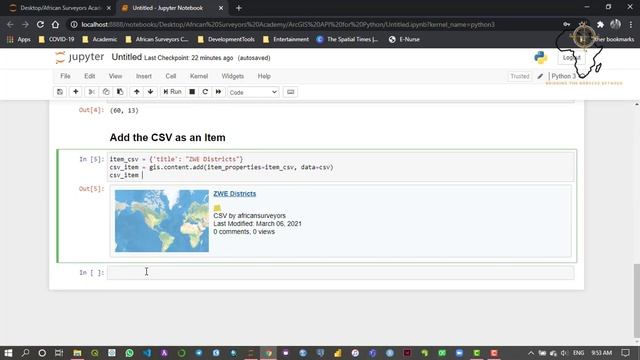640x360 pixels.
Task: Open File Explorer from the taskbar
Action: pyautogui.click(x=77, y=353)
